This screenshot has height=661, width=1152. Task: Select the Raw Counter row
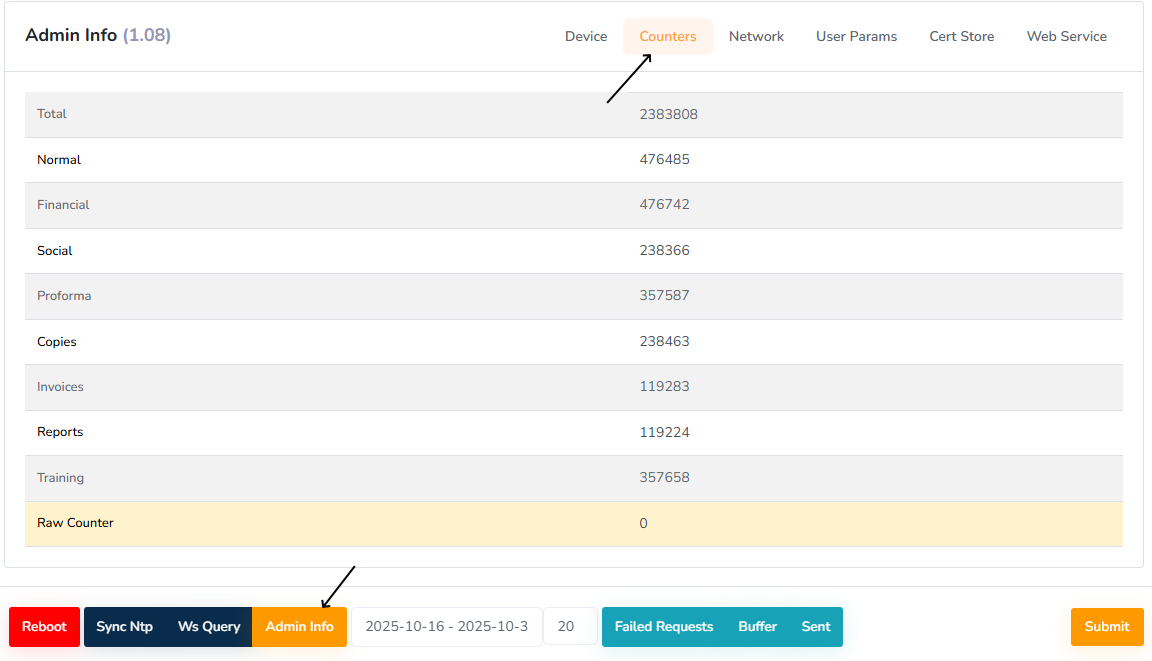pos(573,523)
